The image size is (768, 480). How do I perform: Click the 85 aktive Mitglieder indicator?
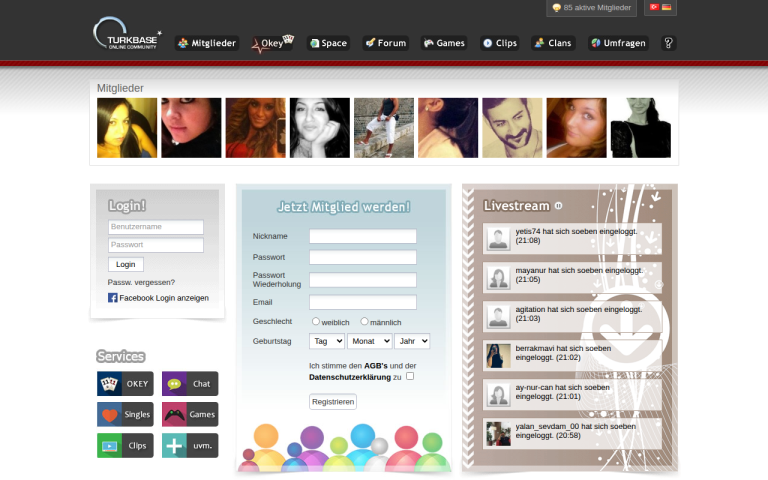[592, 8]
